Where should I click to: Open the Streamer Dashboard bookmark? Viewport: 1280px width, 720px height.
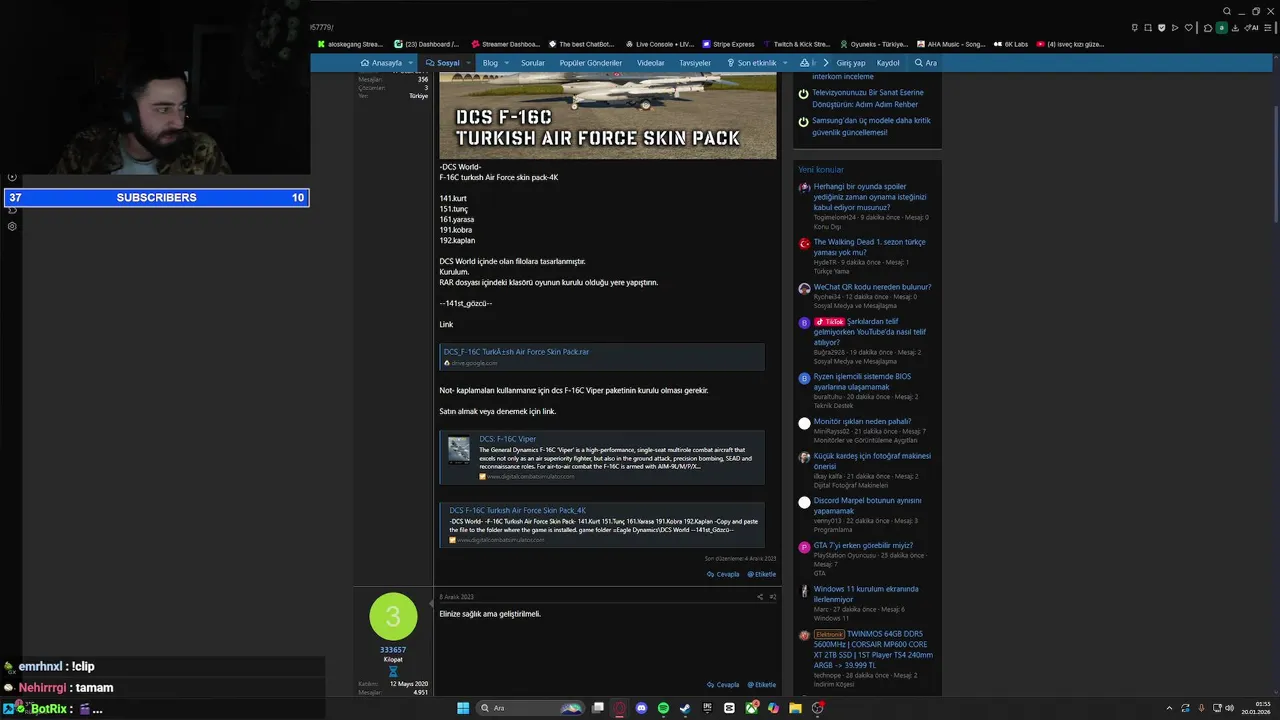[505, 44]
